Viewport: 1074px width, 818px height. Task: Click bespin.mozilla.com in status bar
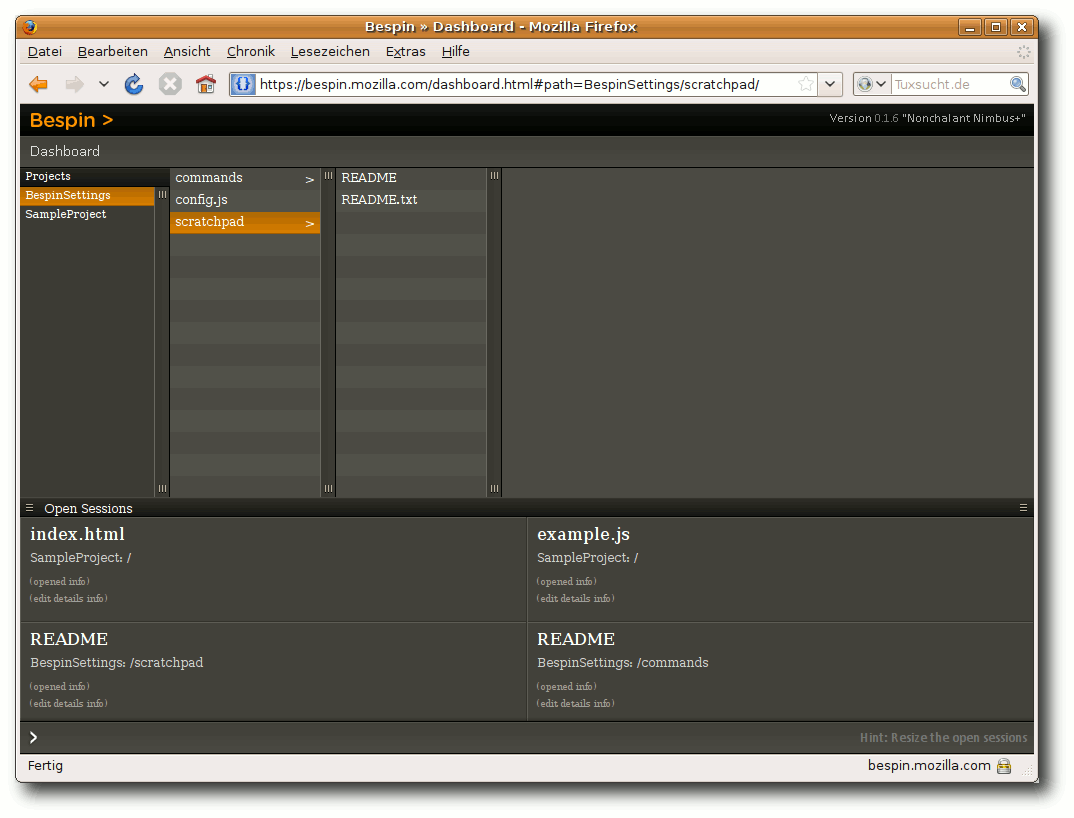click(x=929, y=765)
